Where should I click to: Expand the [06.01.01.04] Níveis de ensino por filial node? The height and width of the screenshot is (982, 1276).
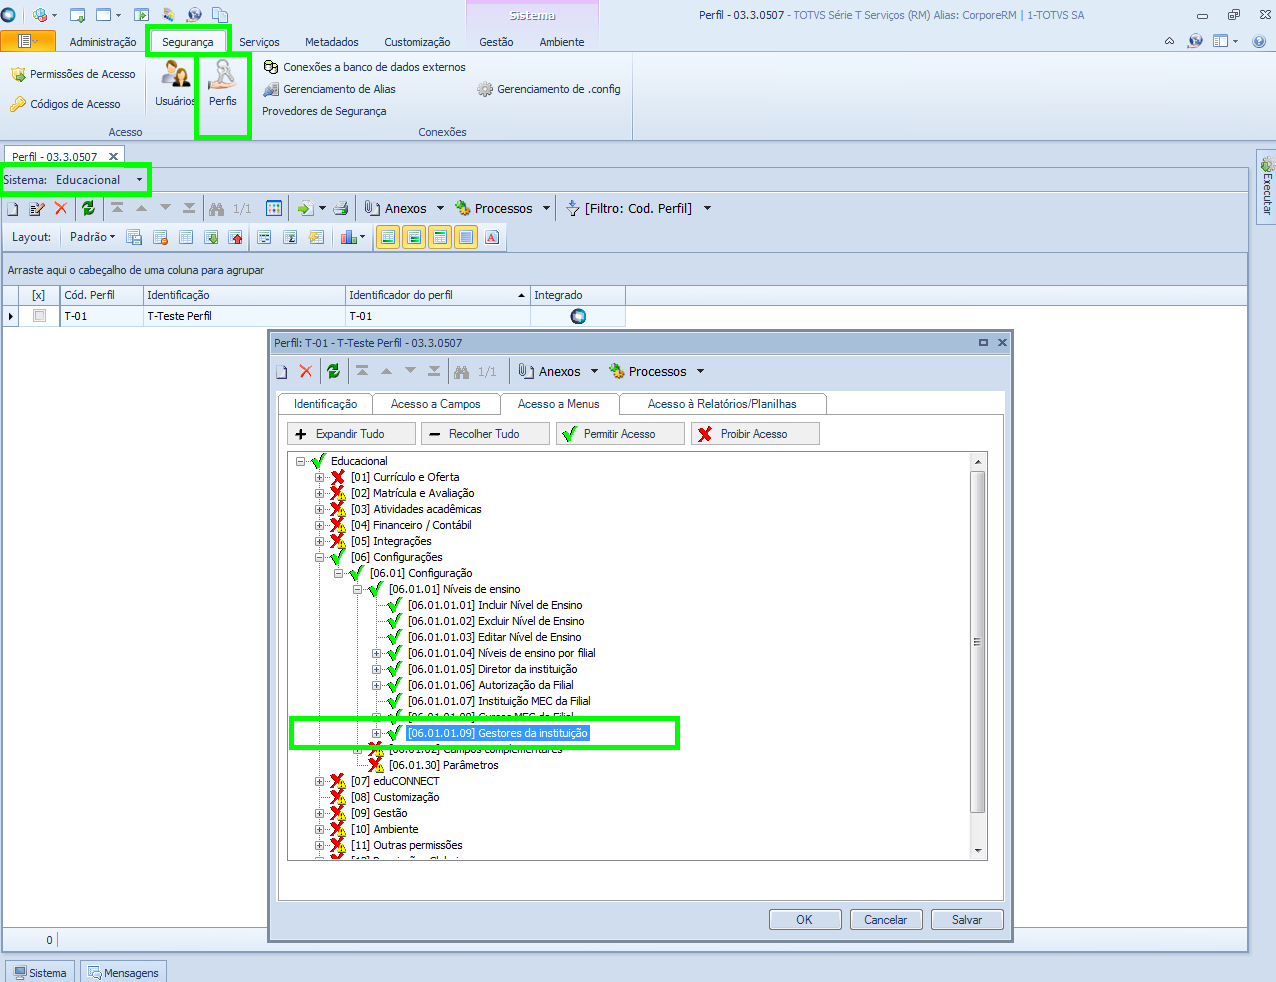click(376, 653)
